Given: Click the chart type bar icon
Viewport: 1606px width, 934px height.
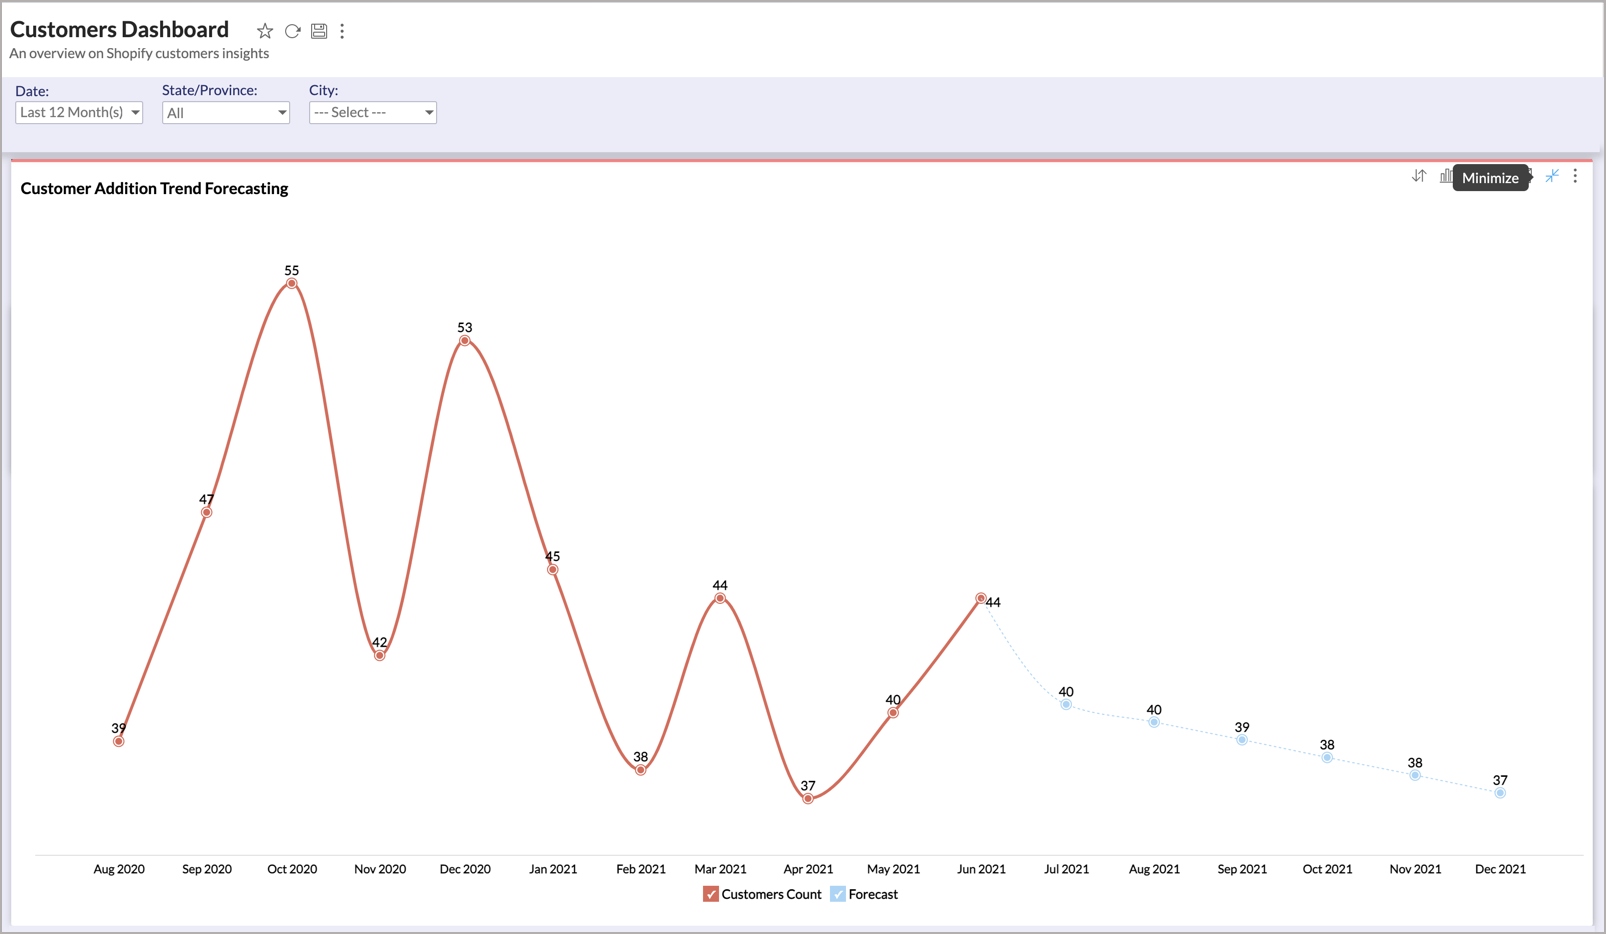Looking at the screenshot, I should [x=1445, y=177].
